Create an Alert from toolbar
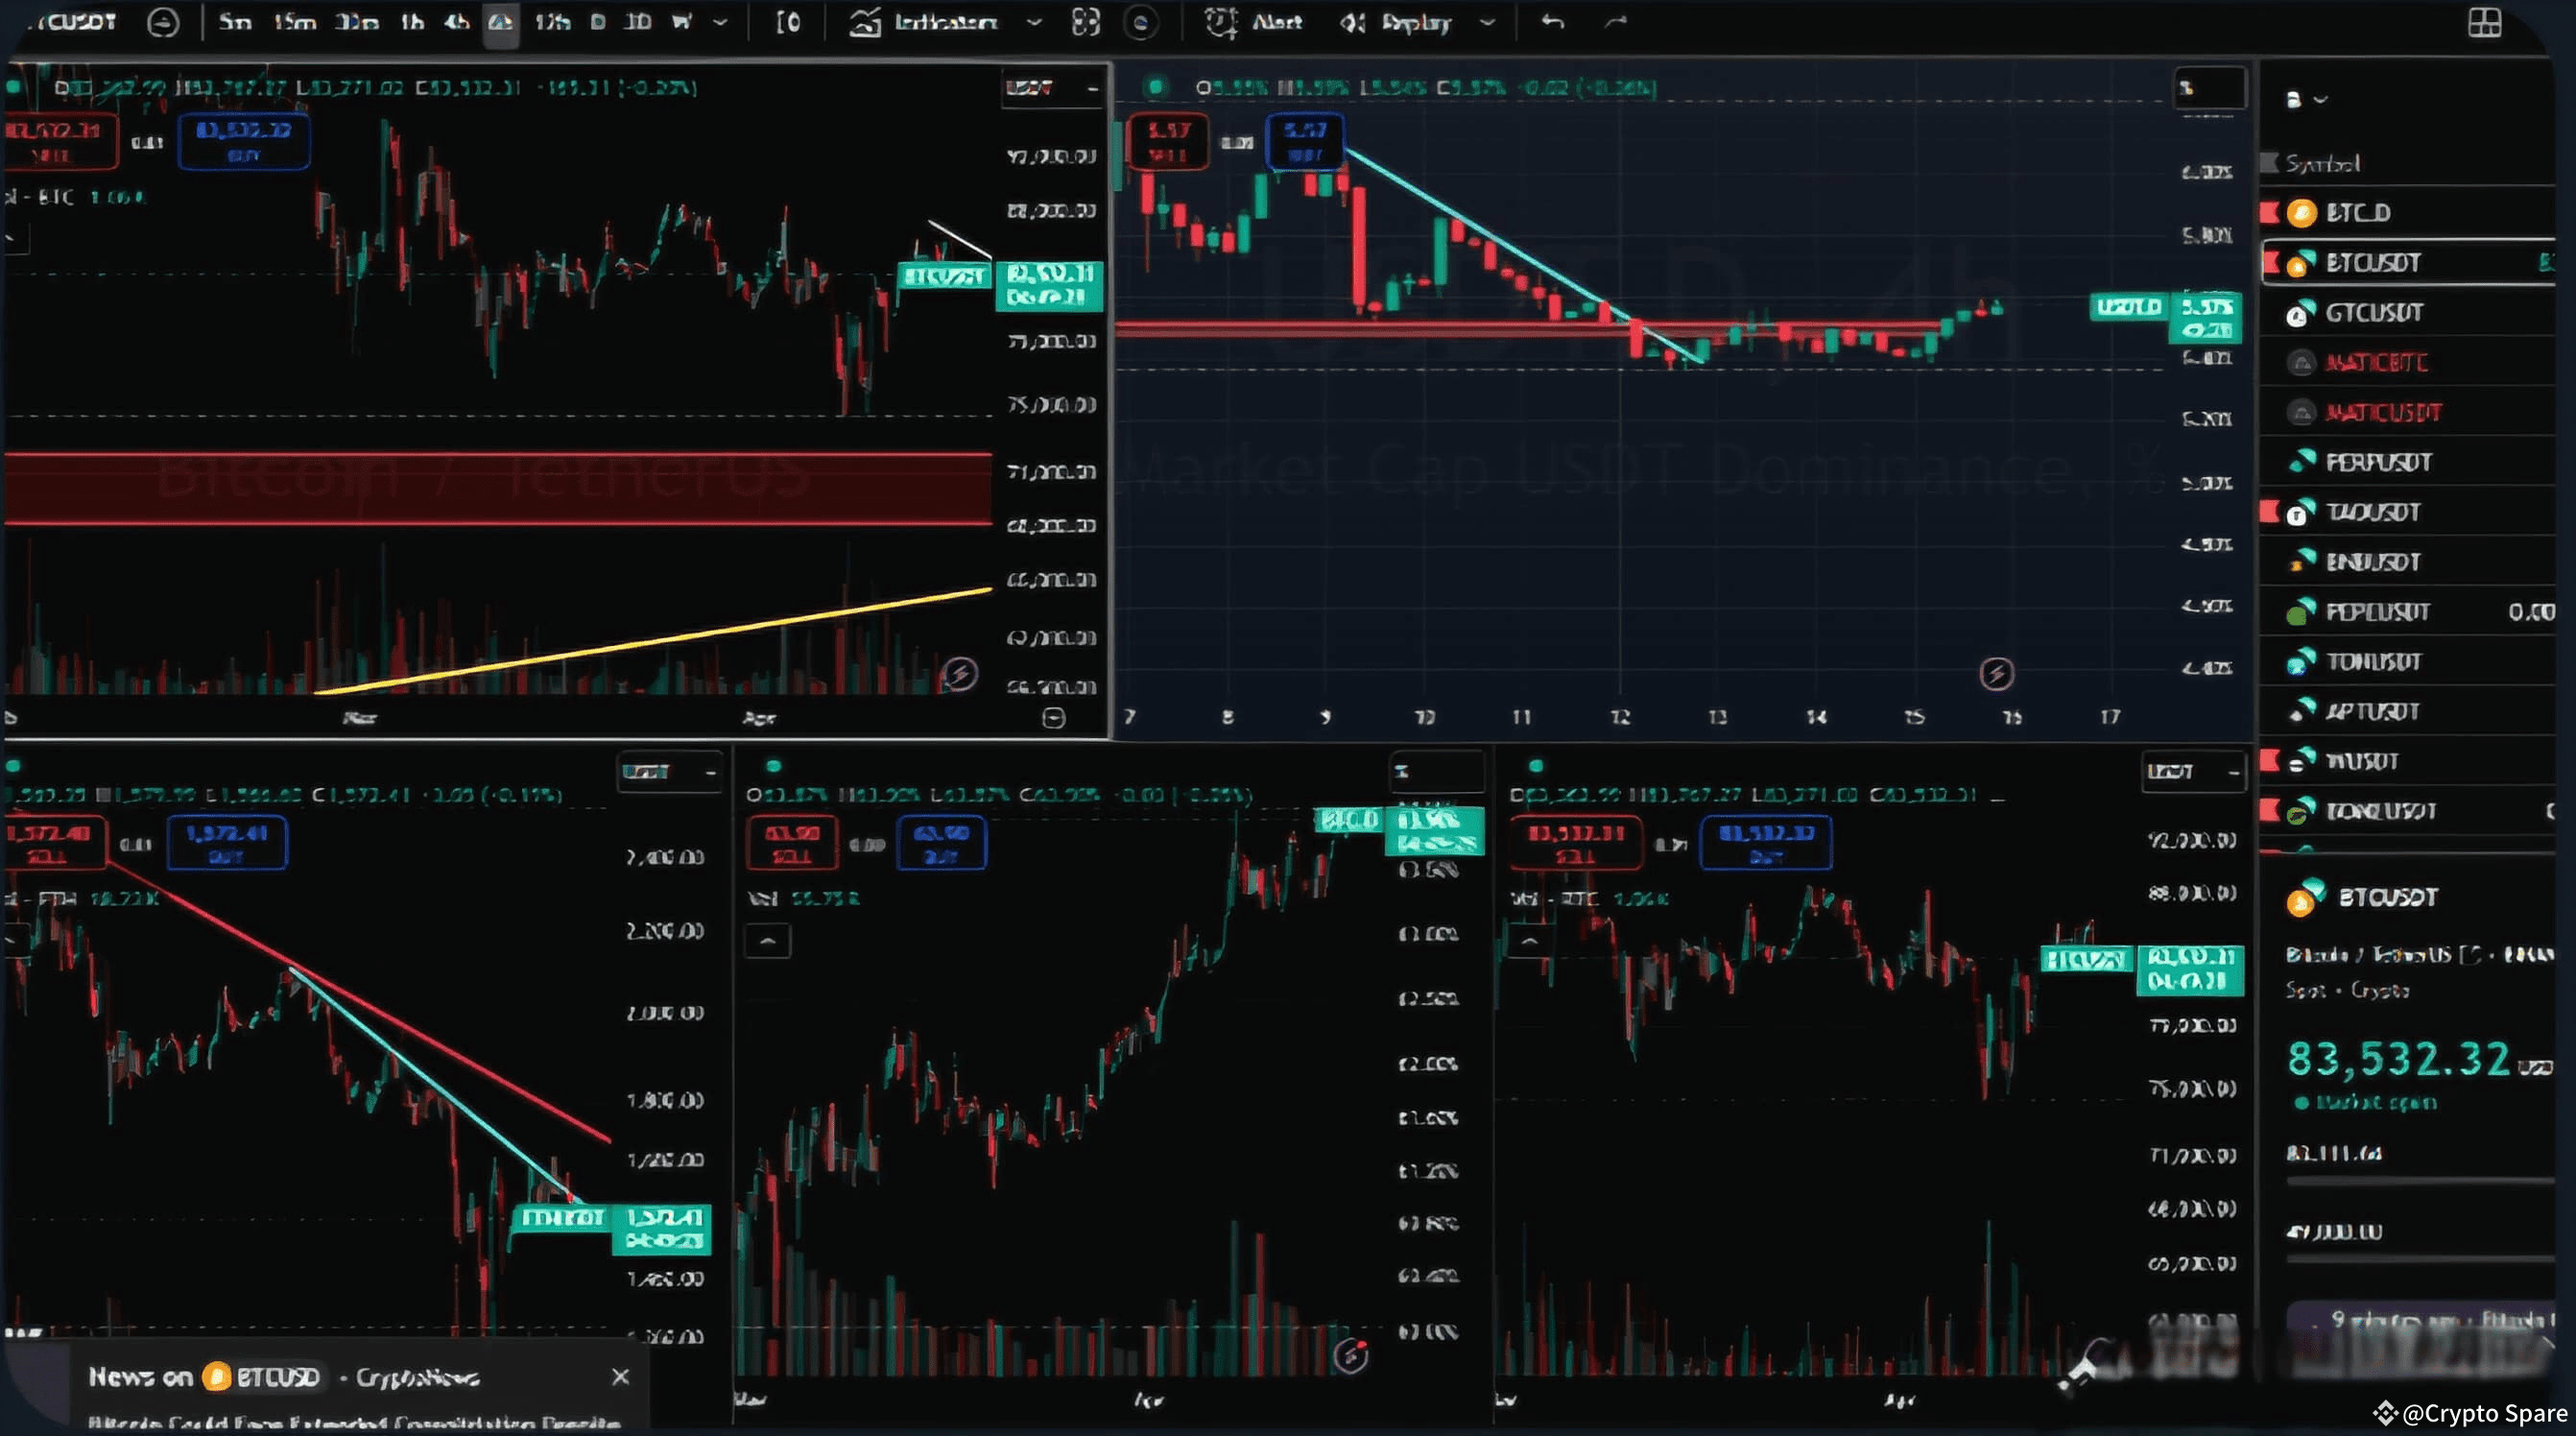Image resolution: width=2576 pixels, height=1436 pixels. click(1254, 22)
